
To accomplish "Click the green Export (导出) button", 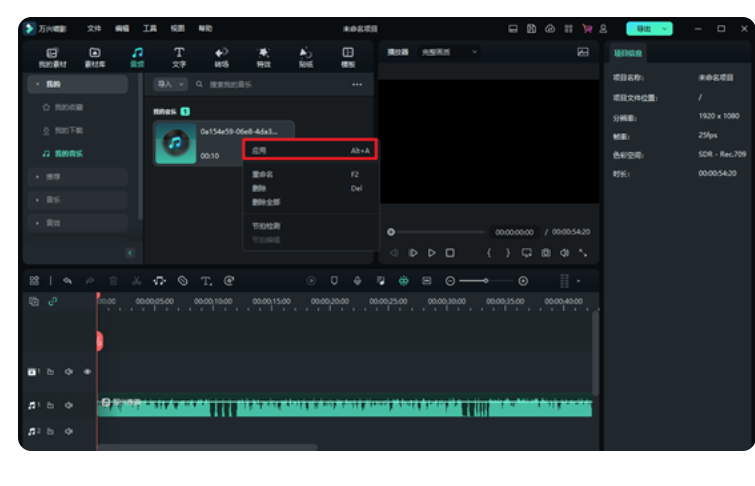I will pyautogui.click(x=649, y=29).
